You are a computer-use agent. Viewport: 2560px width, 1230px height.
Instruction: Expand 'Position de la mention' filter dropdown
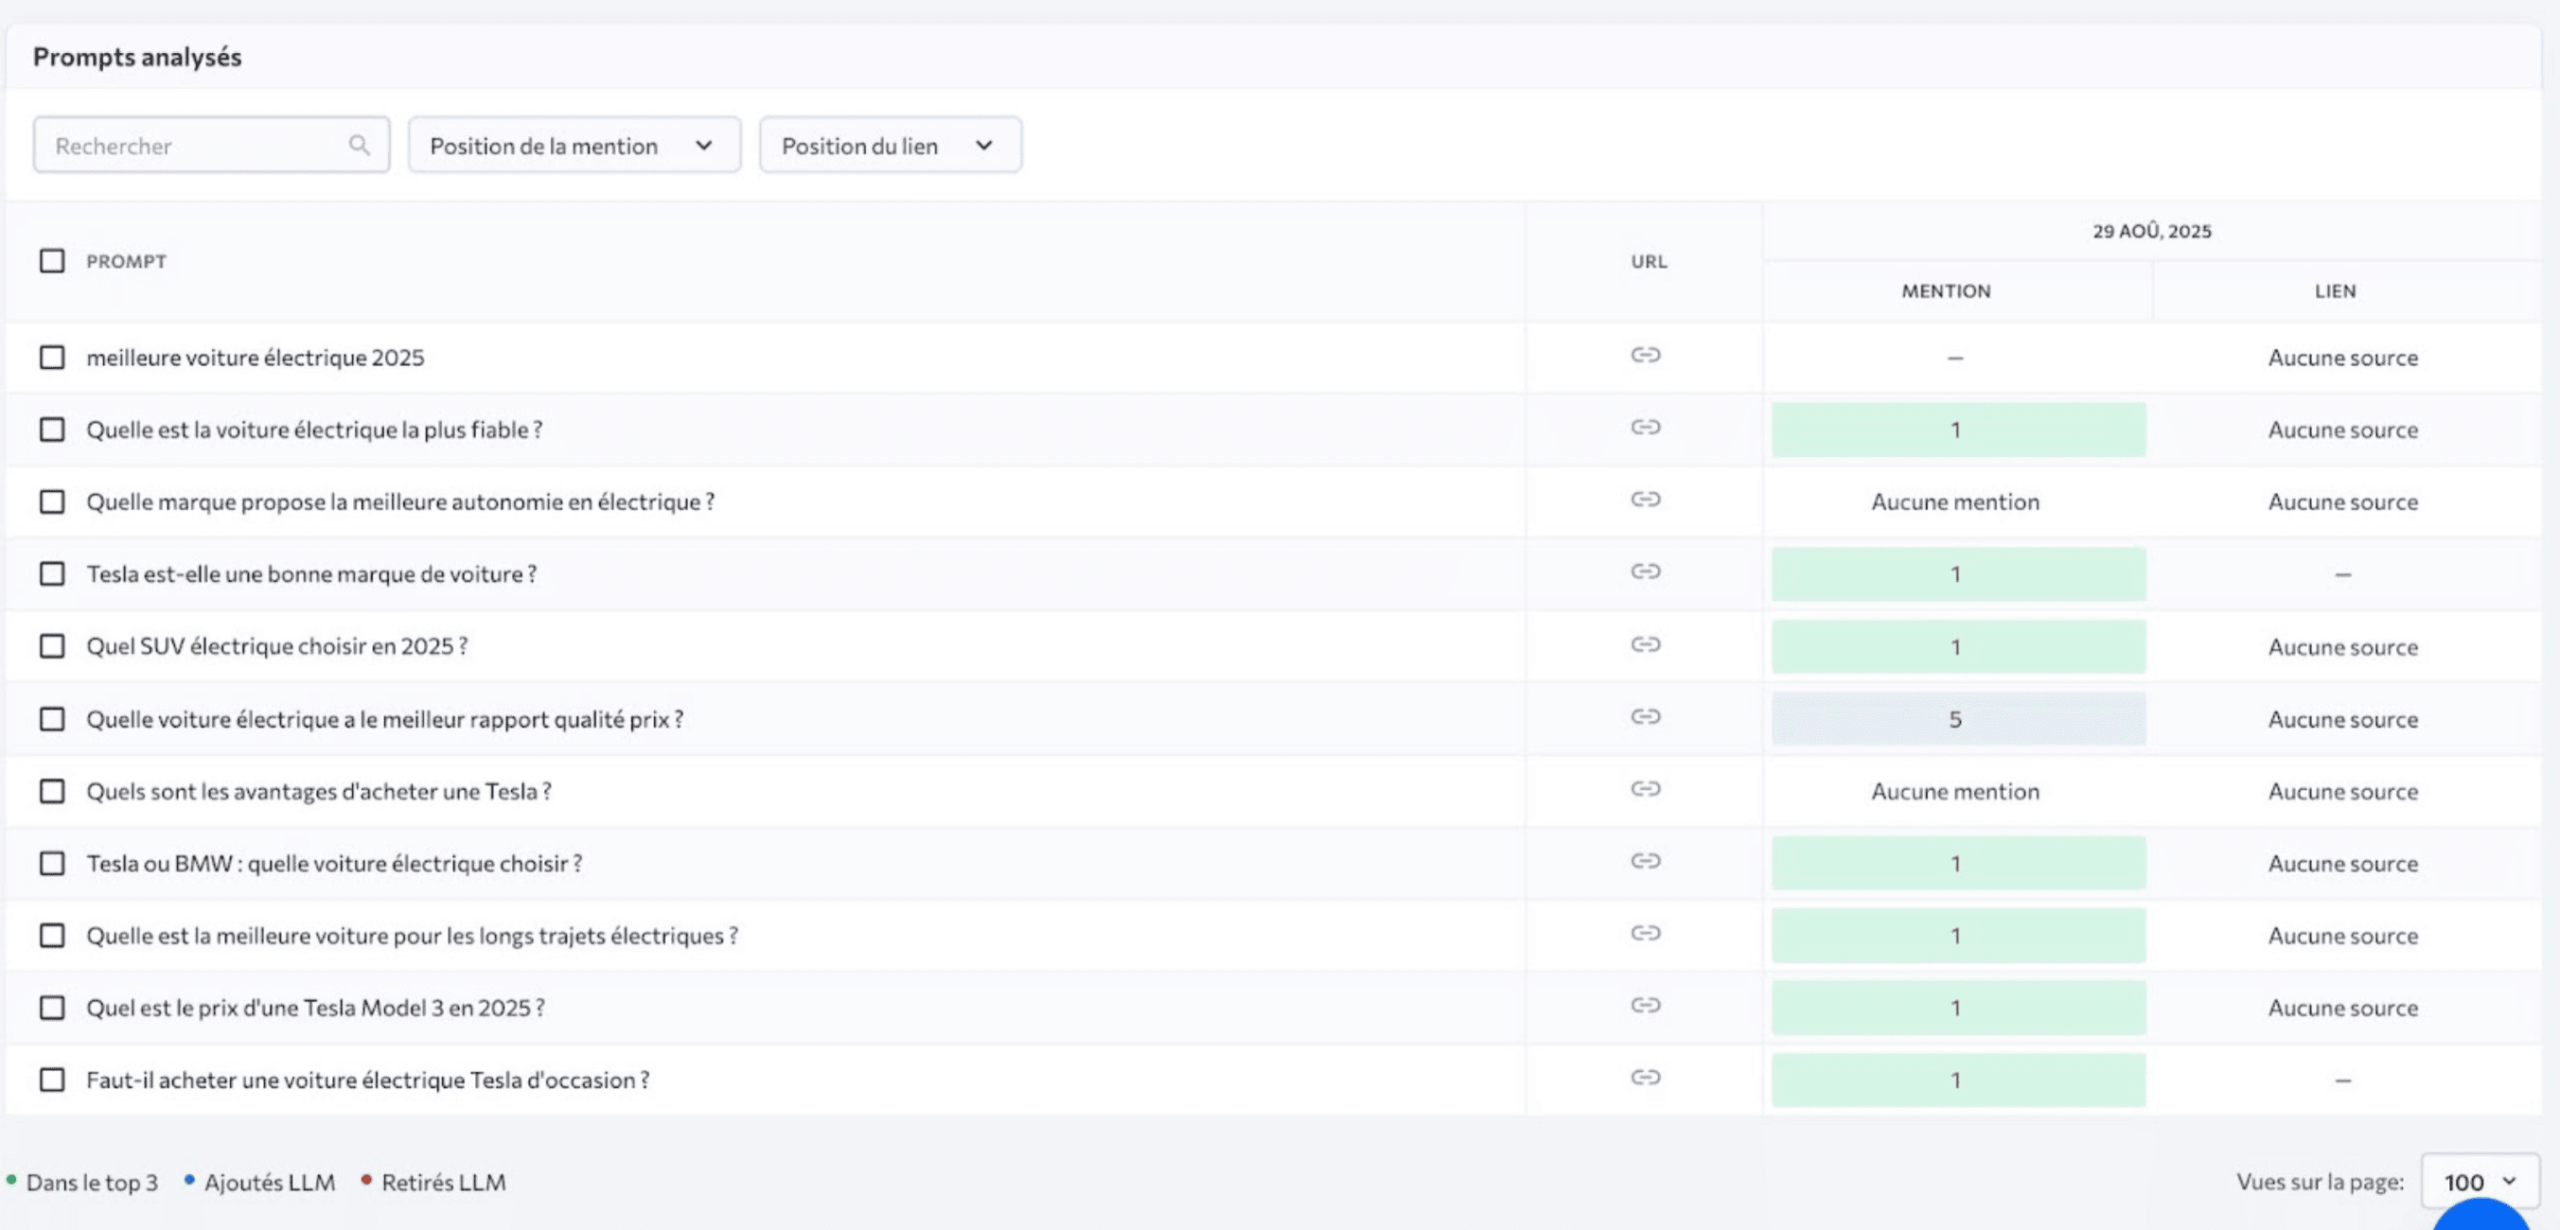(x=574, y=145)
